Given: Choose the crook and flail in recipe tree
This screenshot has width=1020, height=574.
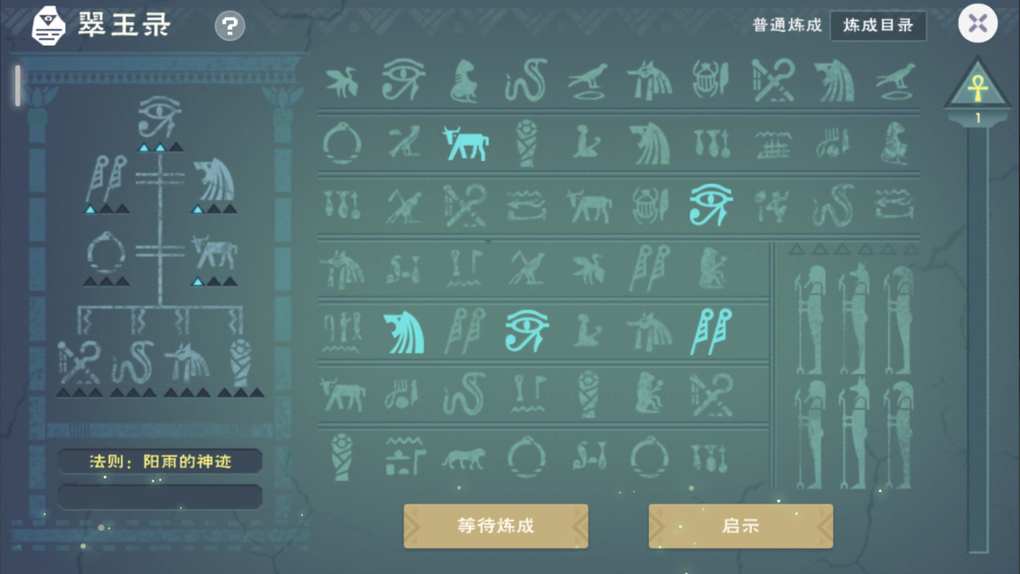Looking at the screenshot, I should 79,362.
